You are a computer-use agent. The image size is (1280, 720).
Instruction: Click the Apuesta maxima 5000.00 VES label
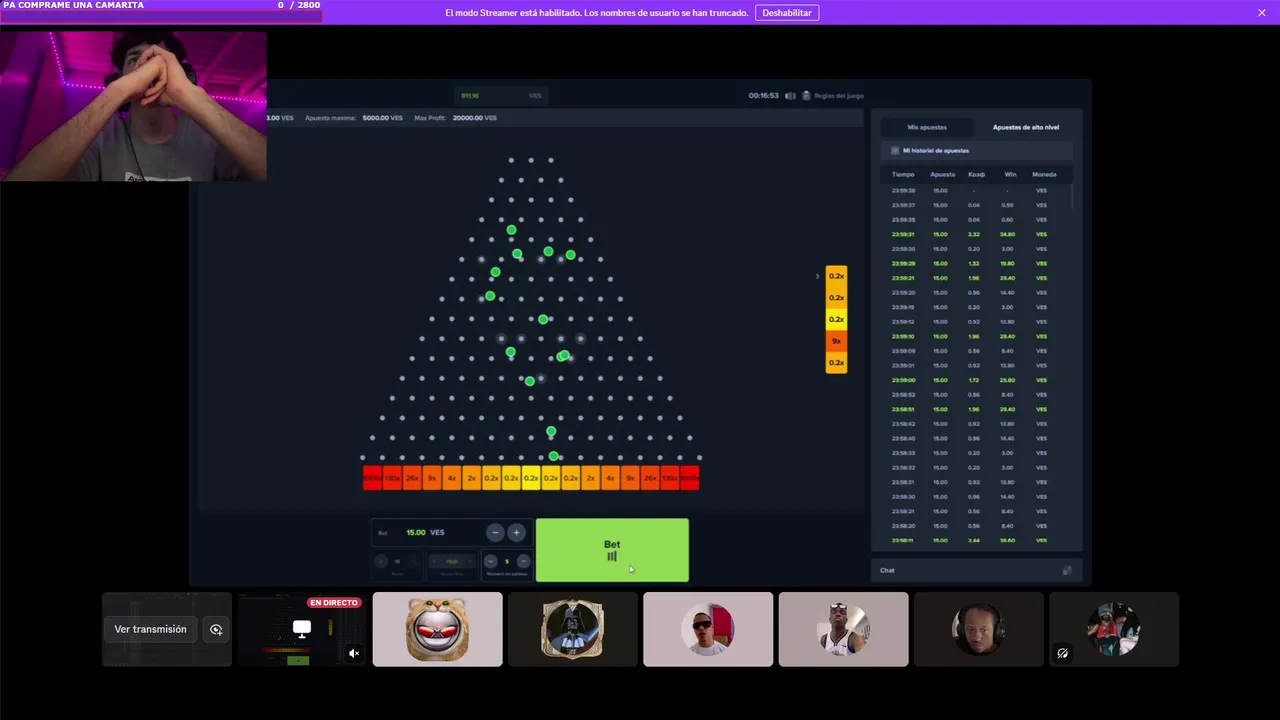click(353, 118)
